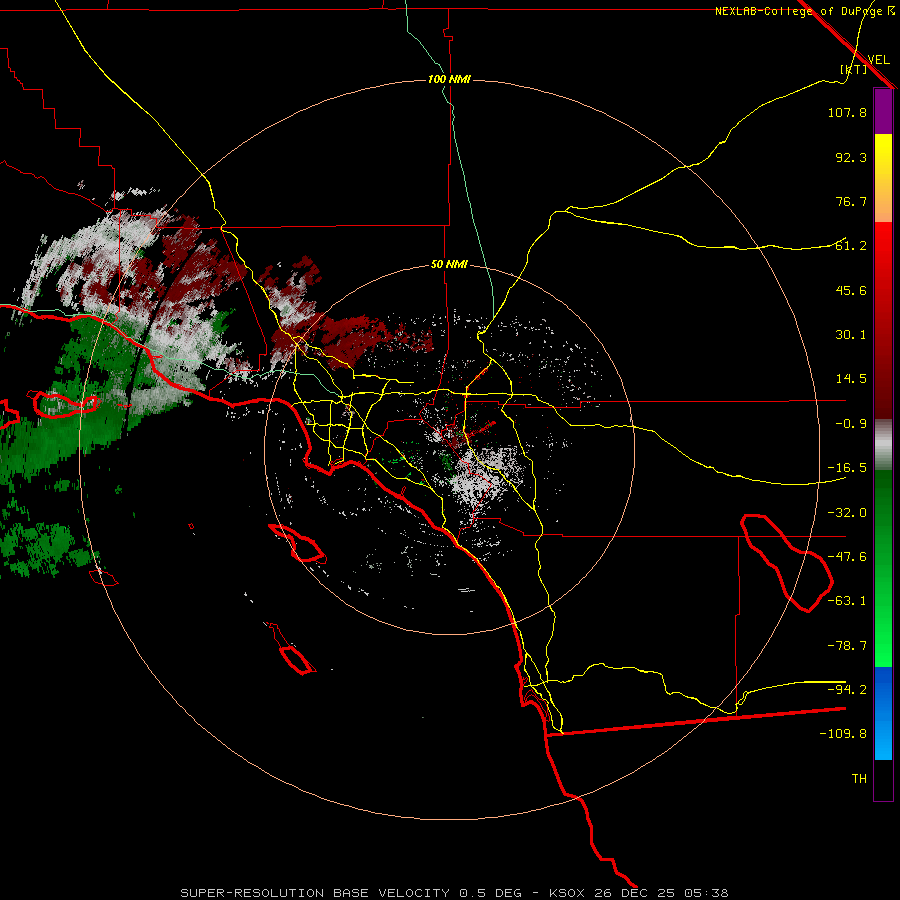Viewport: 900px width, 900px height.
Task: Click the NEXLAB-College of DuPage label
Action: pos(804,11)
